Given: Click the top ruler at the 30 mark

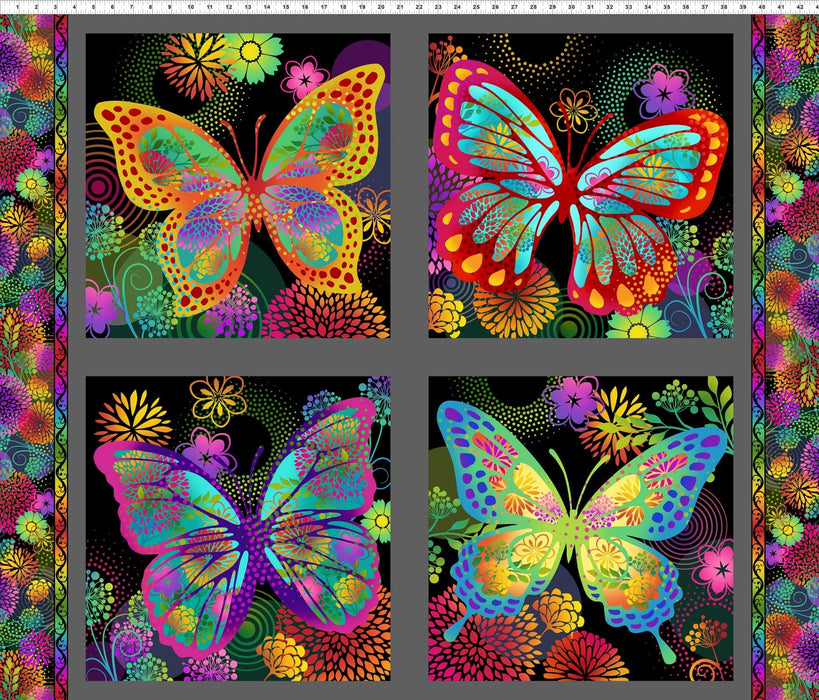Looking at the screenshot, I should [572, 8].
